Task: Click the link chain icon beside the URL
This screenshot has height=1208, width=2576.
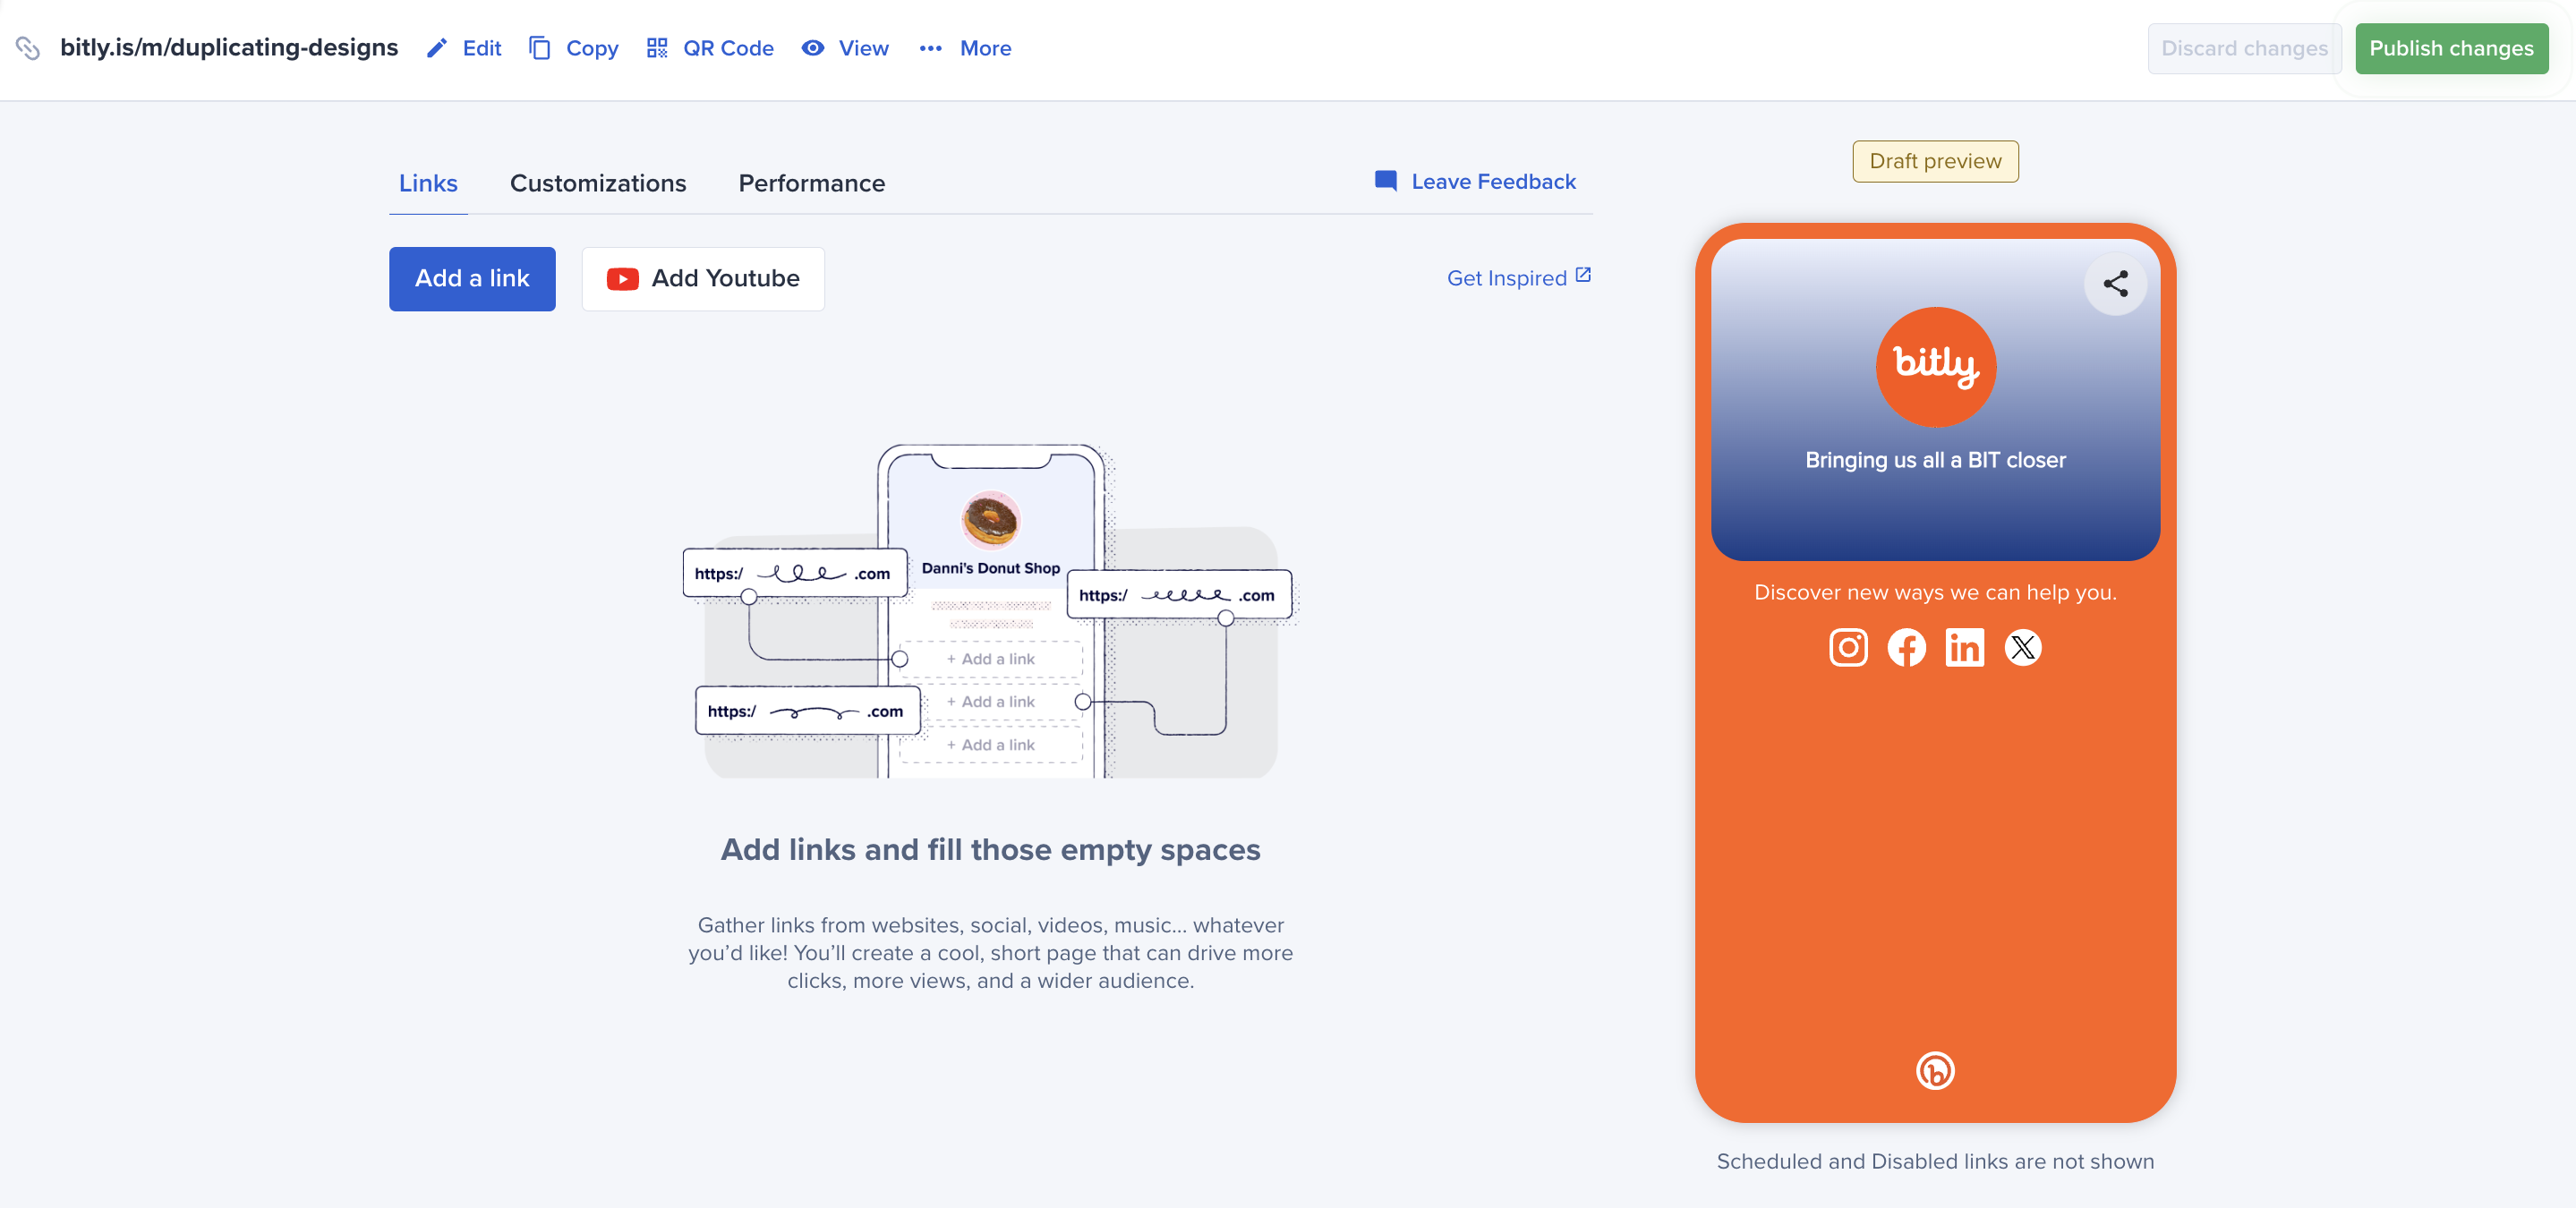Action: tap(28, 48)
